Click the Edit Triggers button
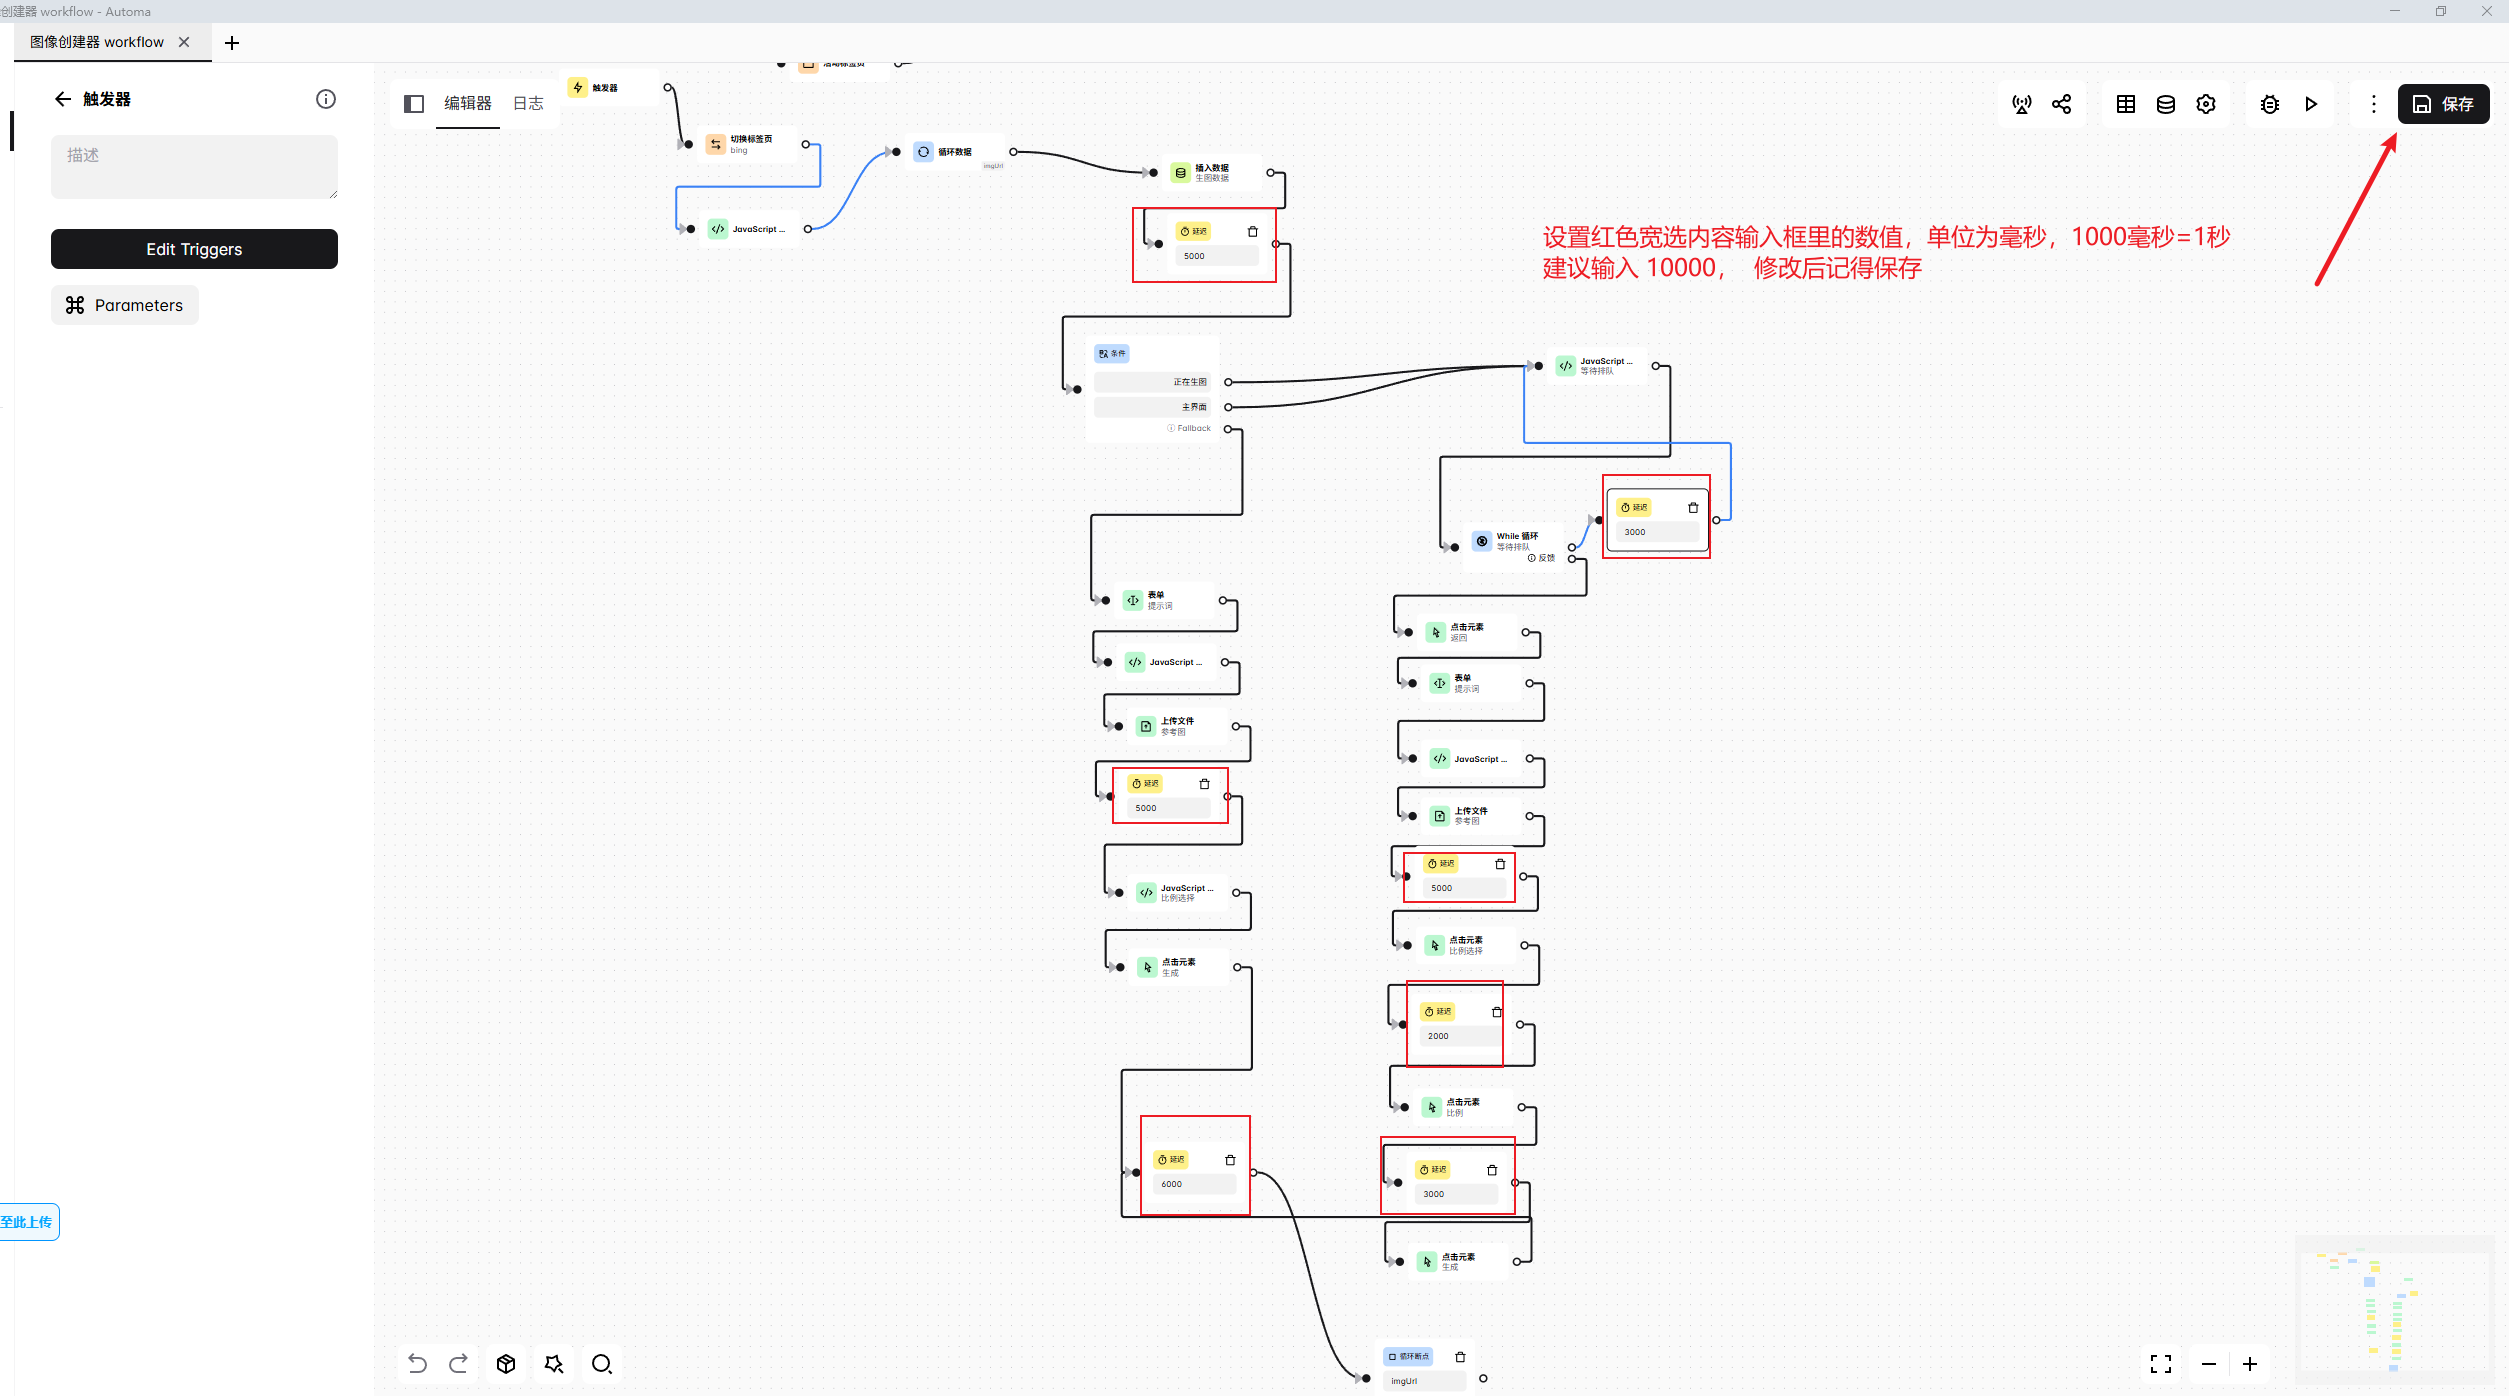The width and height of the screenshot is (2509, 1396). (194, 249)
